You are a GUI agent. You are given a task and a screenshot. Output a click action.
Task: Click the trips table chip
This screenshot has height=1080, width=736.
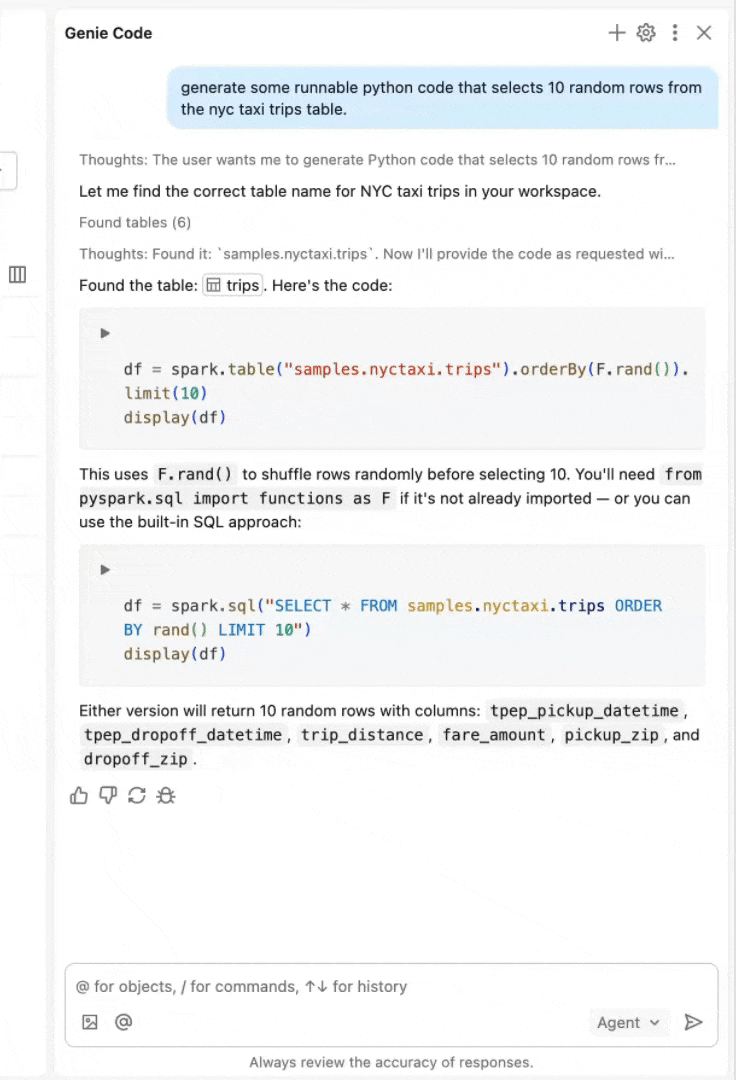pos(232,284)
